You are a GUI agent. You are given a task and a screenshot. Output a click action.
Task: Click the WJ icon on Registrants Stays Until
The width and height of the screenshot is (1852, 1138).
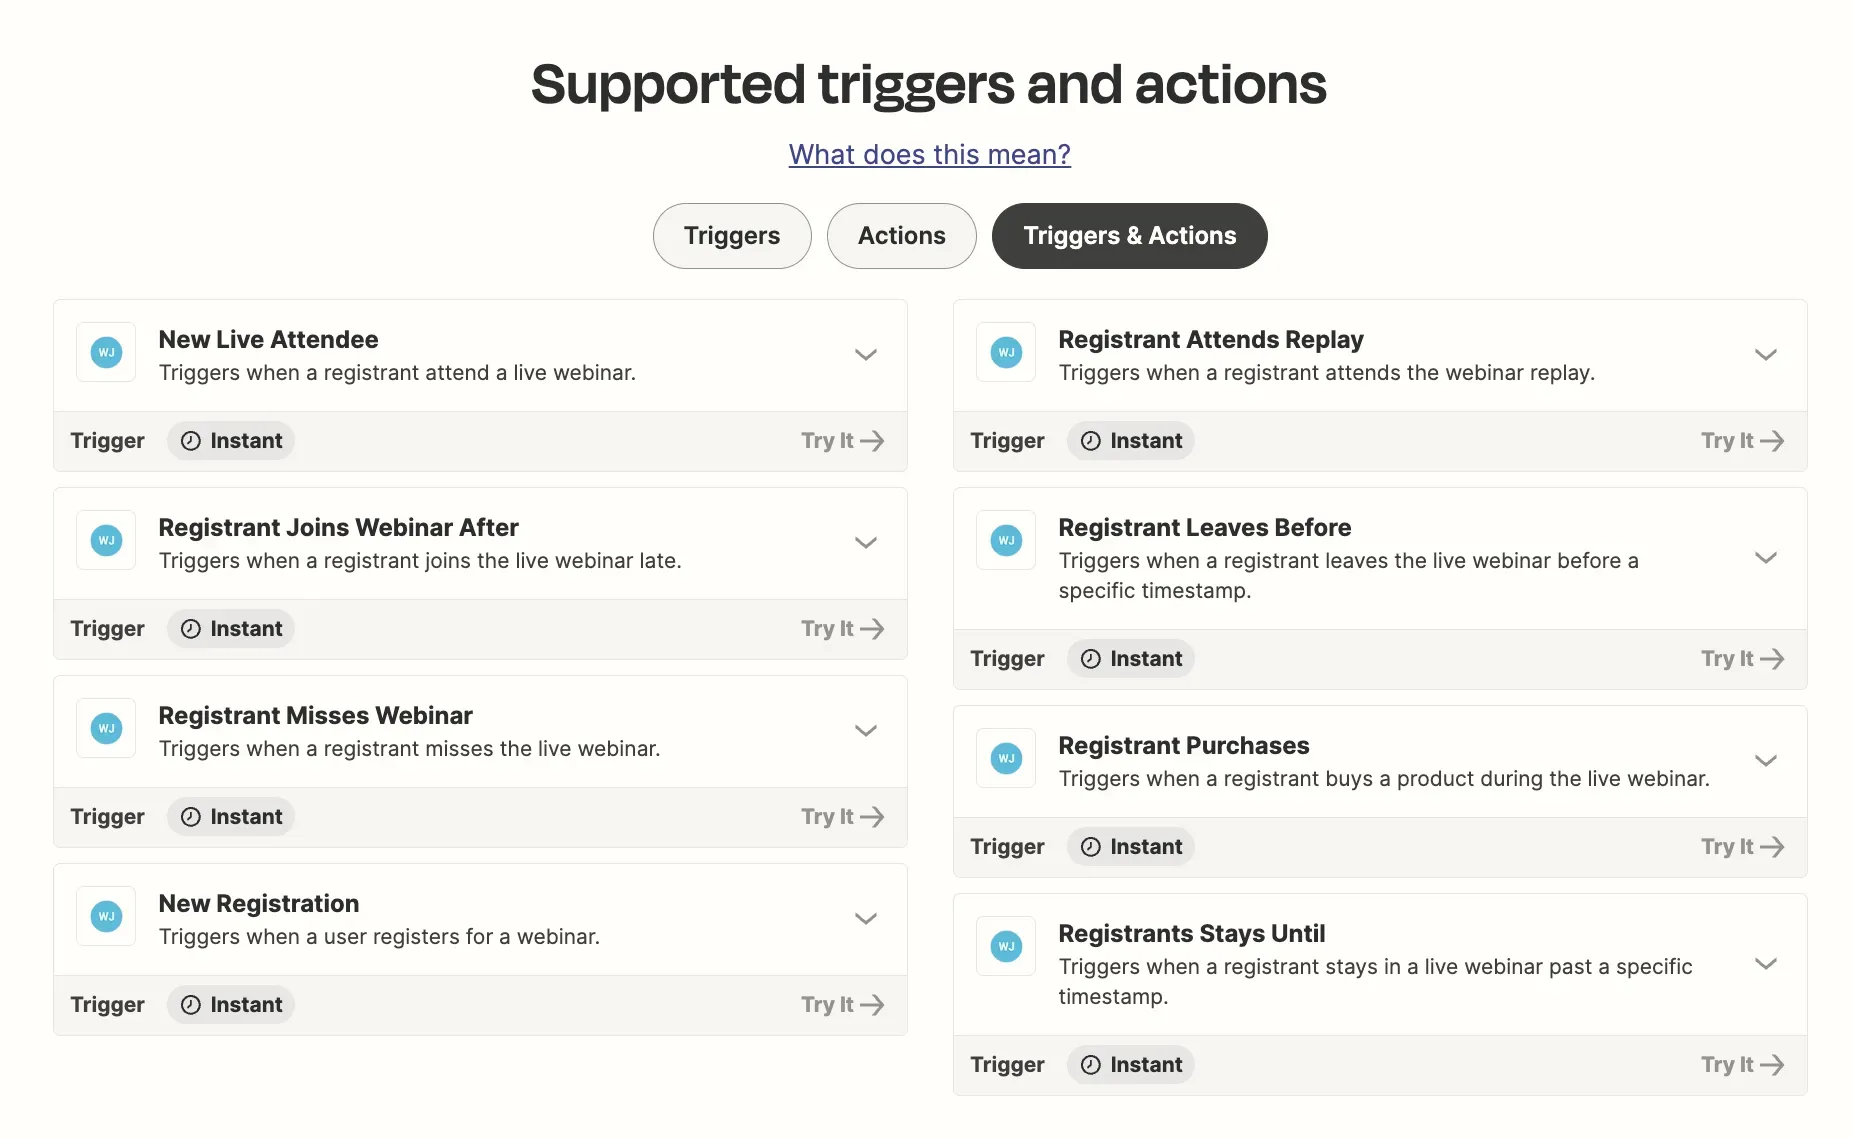coord(1005,946)
